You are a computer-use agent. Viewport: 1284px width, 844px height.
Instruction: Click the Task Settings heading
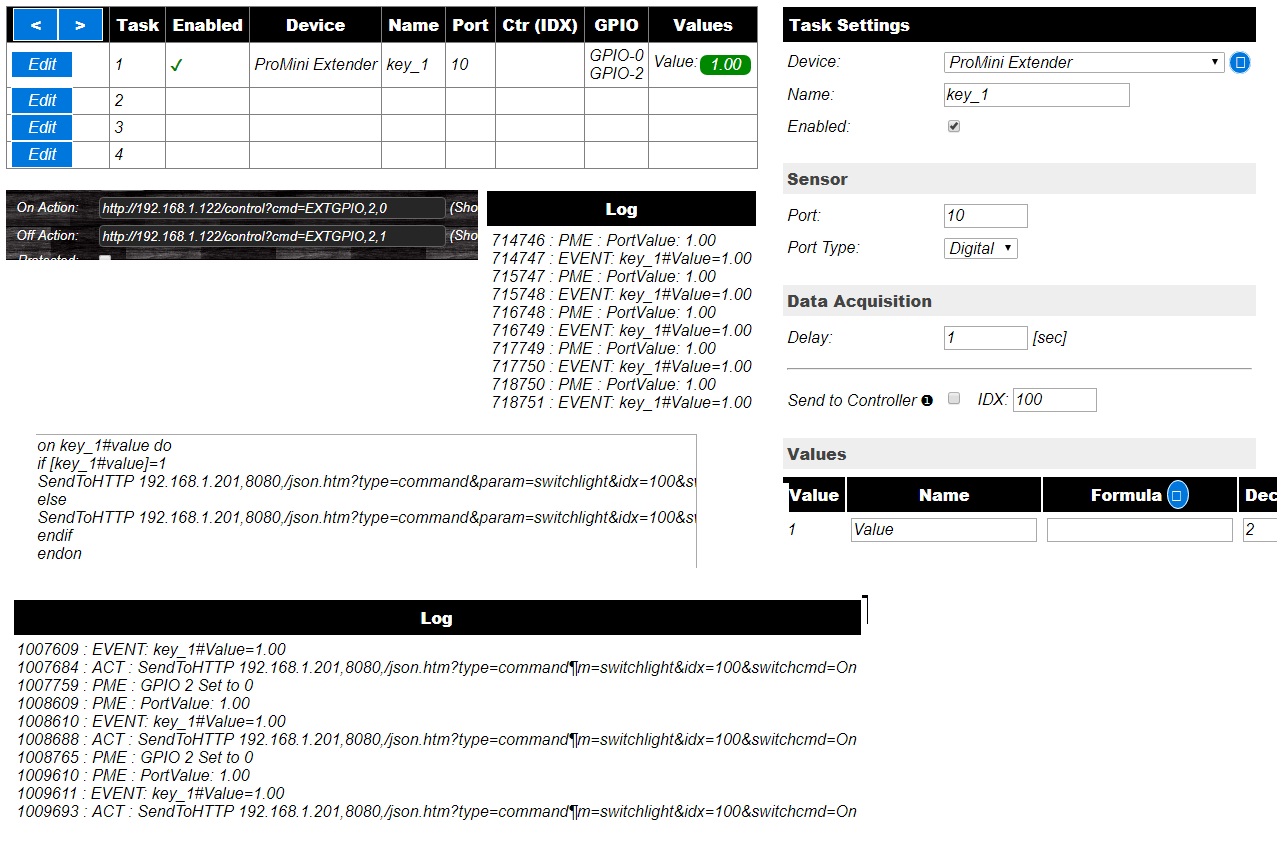pyautogui.click(x=849, y=25)
